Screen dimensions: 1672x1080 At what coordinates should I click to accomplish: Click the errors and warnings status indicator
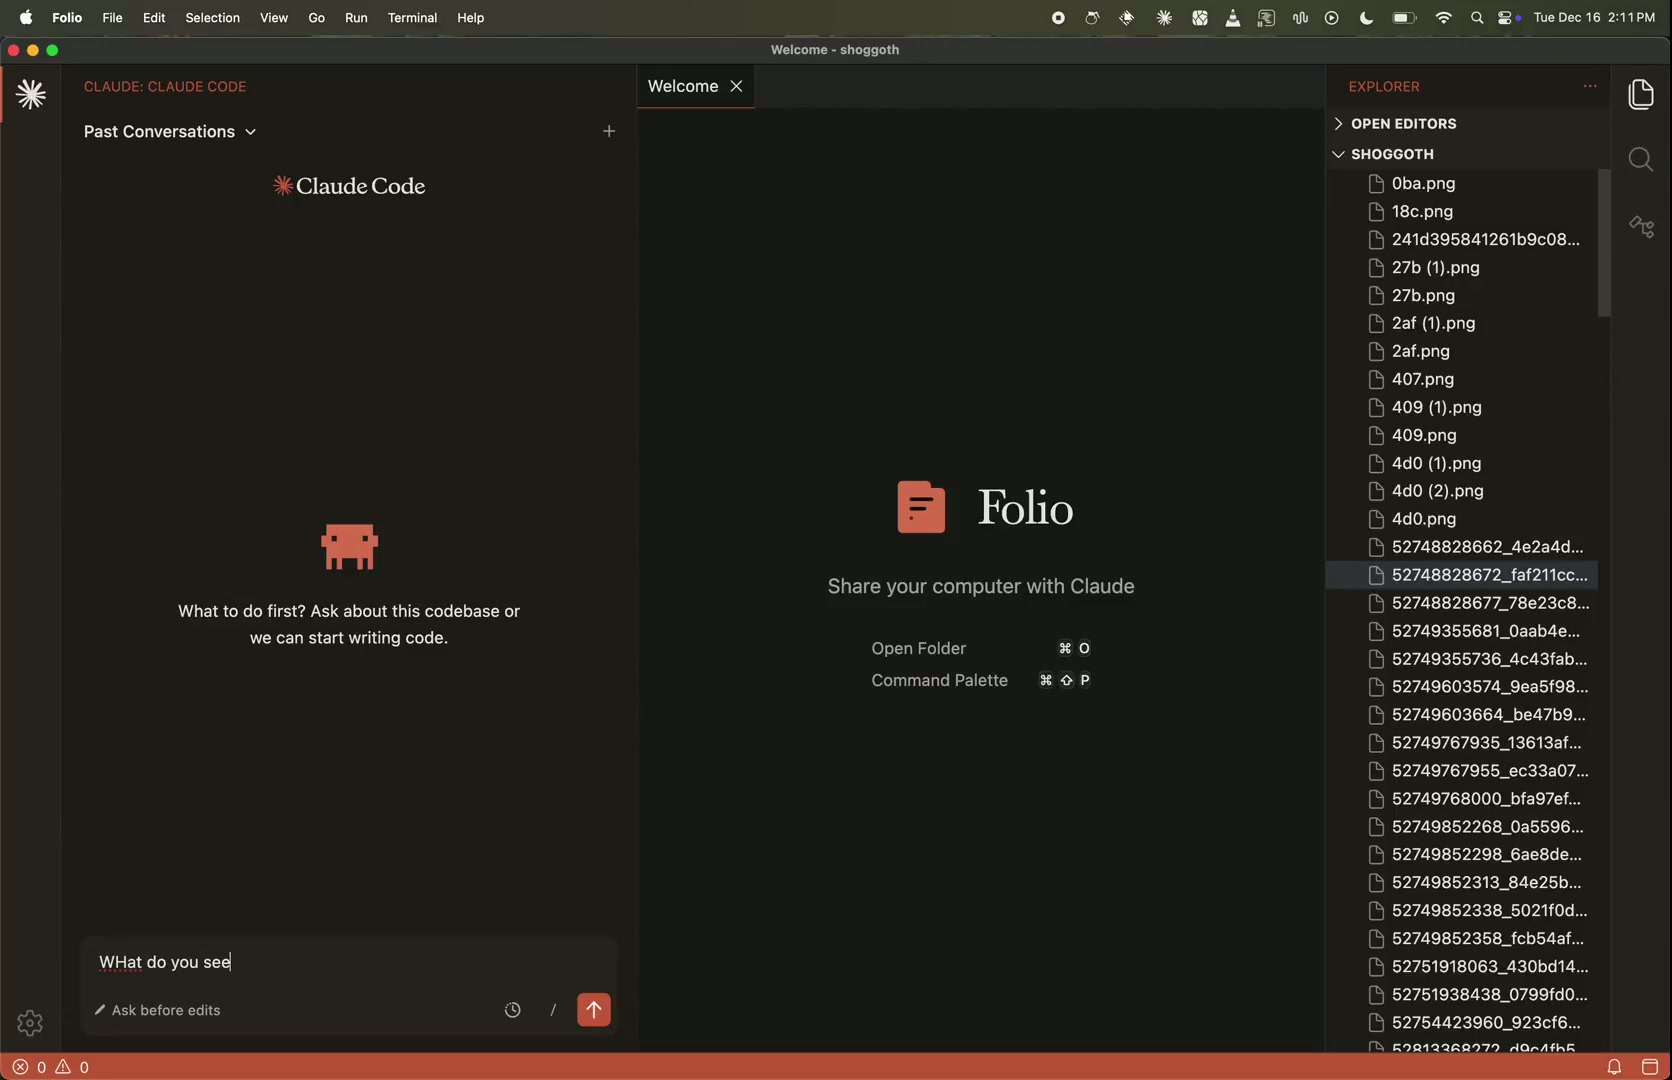click(51, 1067)
